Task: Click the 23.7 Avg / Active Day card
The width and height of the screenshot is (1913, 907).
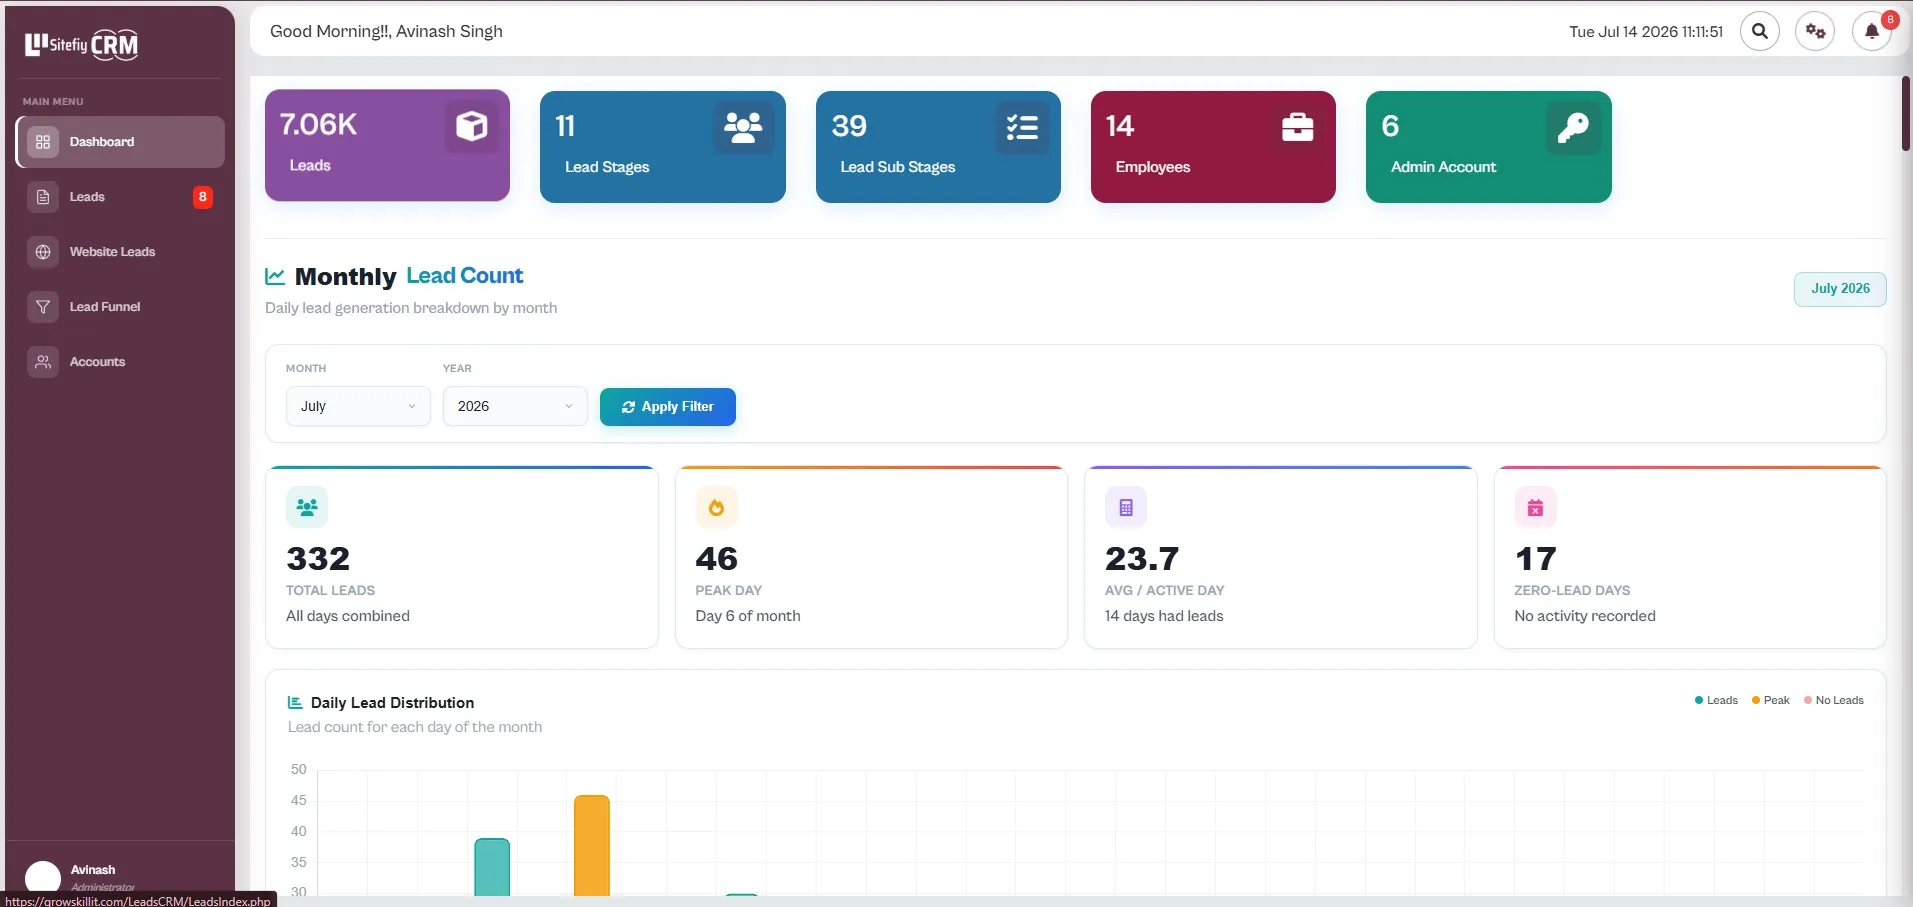Action: coord(1281,557)
